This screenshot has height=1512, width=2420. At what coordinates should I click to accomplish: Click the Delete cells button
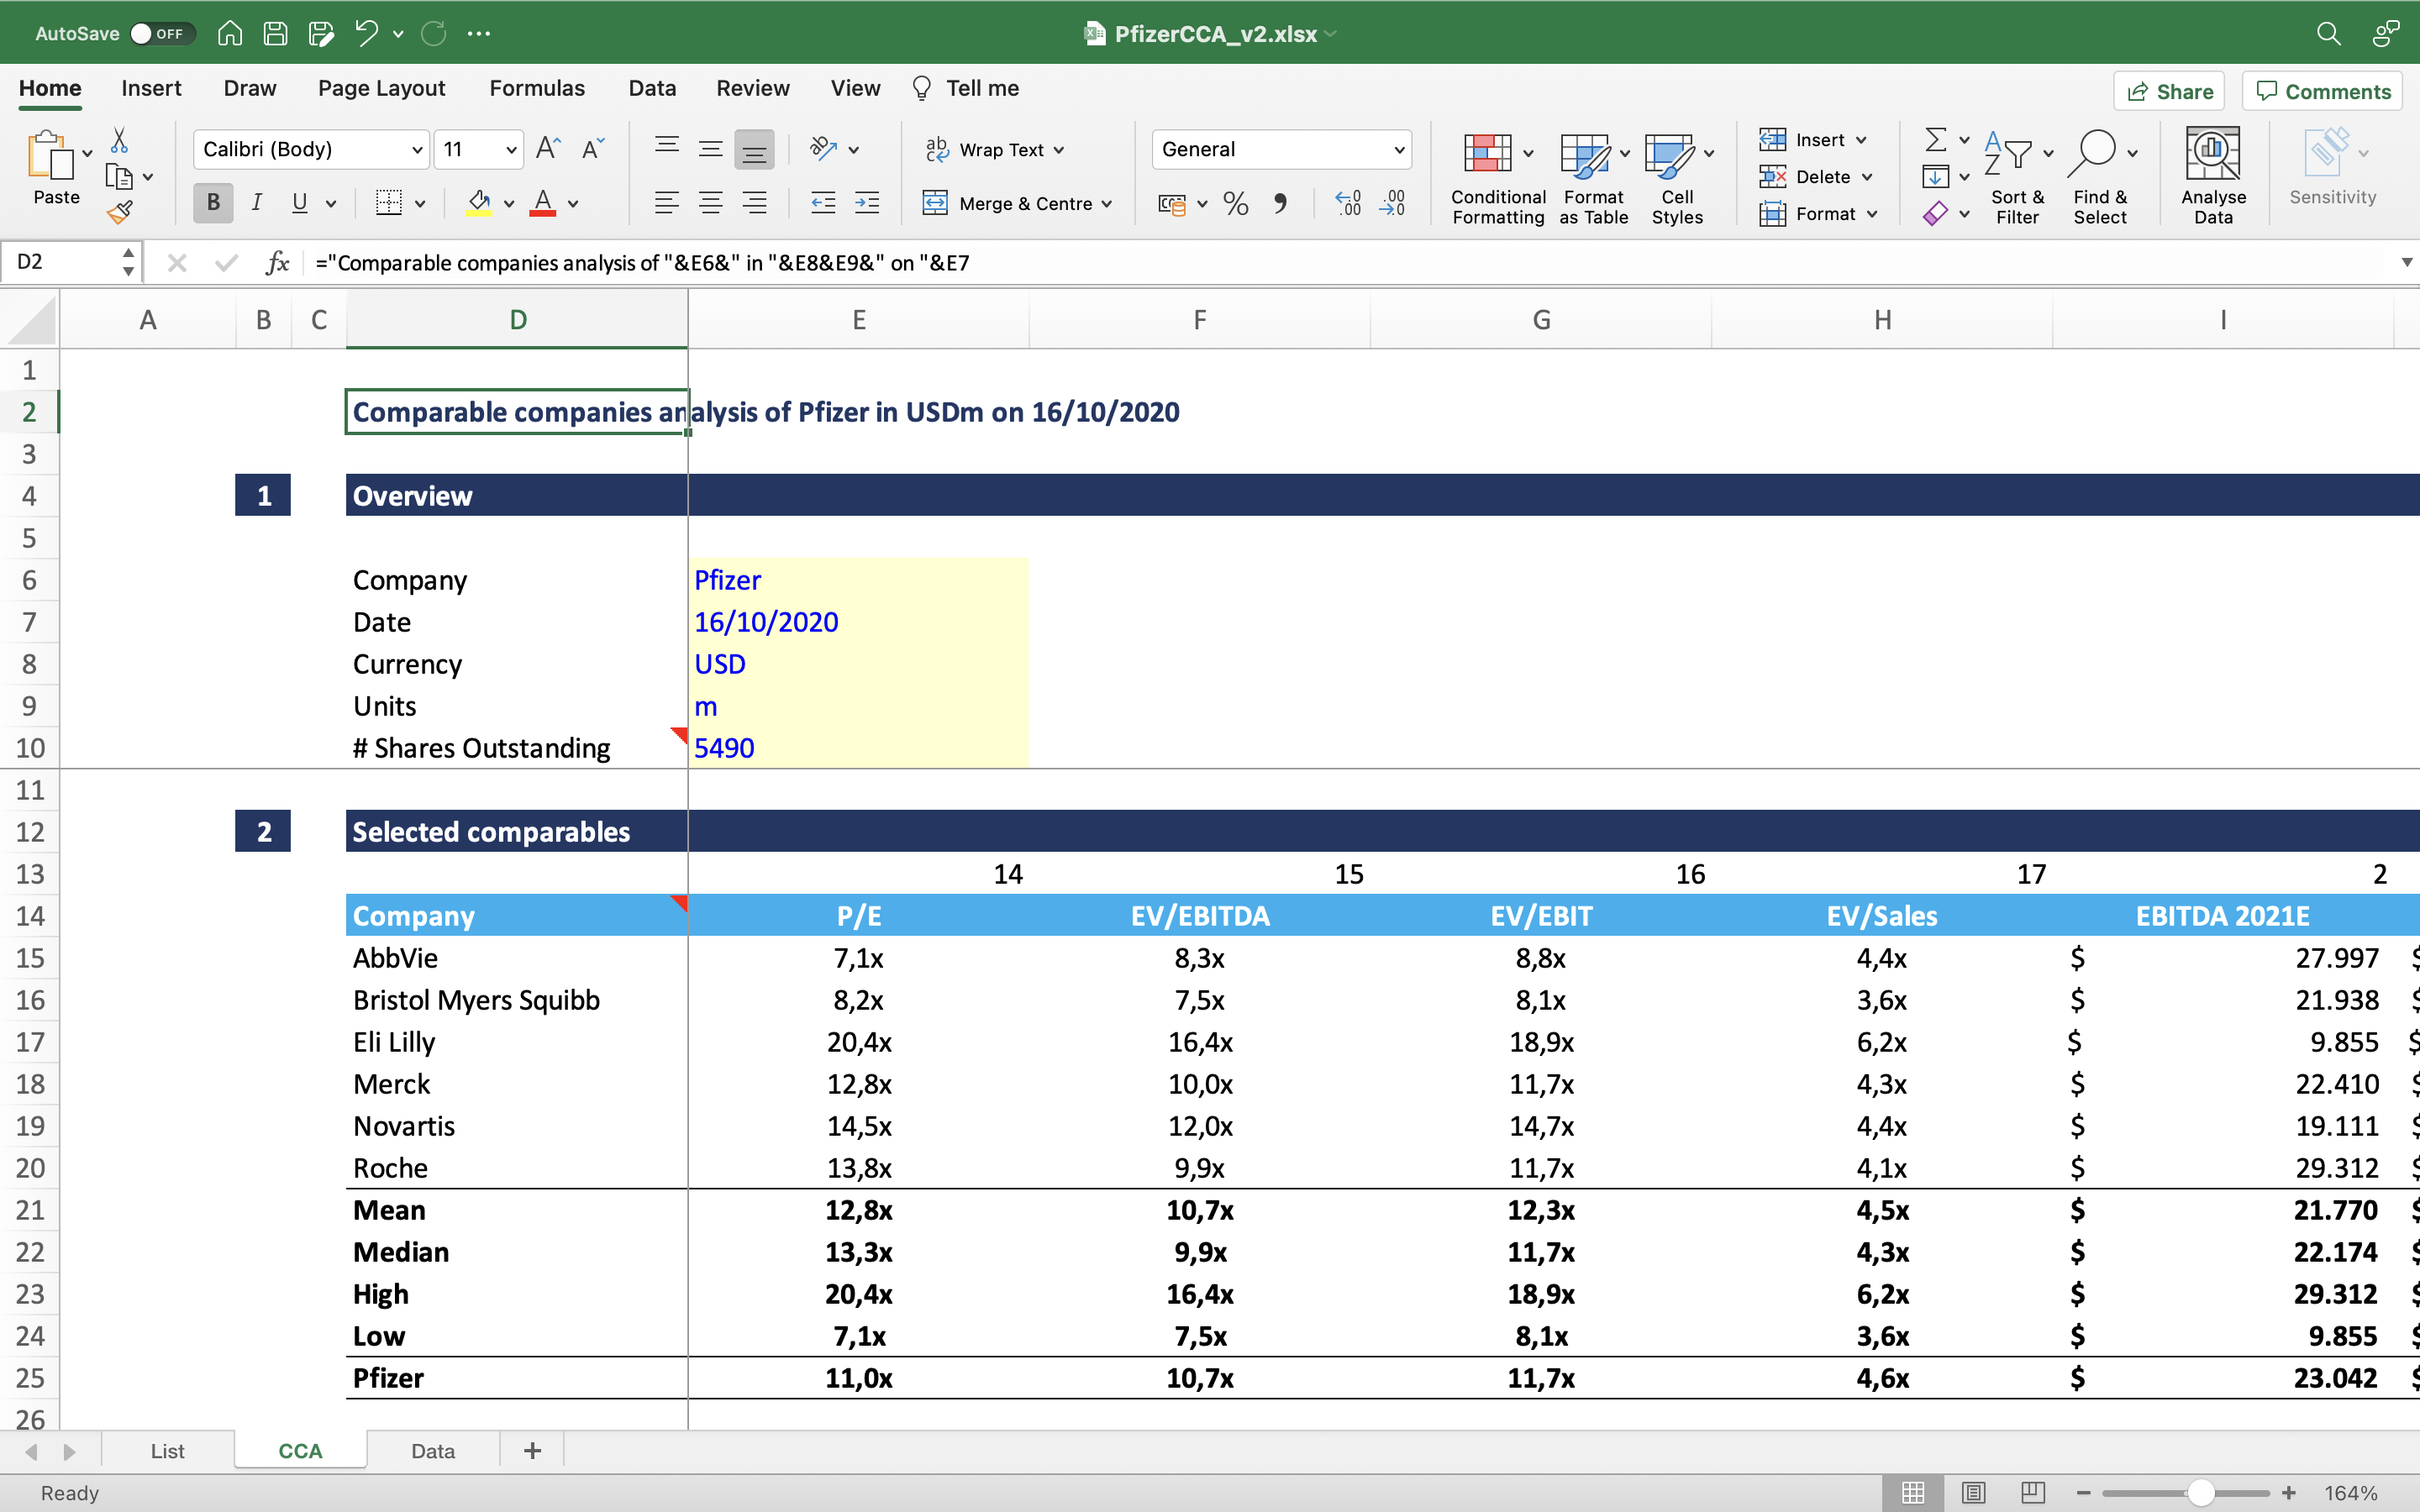coord(1815,177)
